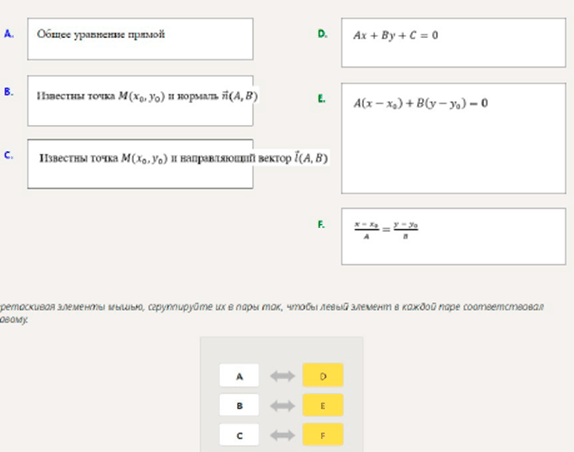Click the formula box Ax + By + C = 0
This screenshot has height=452, width=574.
click(x=454, y=42)
